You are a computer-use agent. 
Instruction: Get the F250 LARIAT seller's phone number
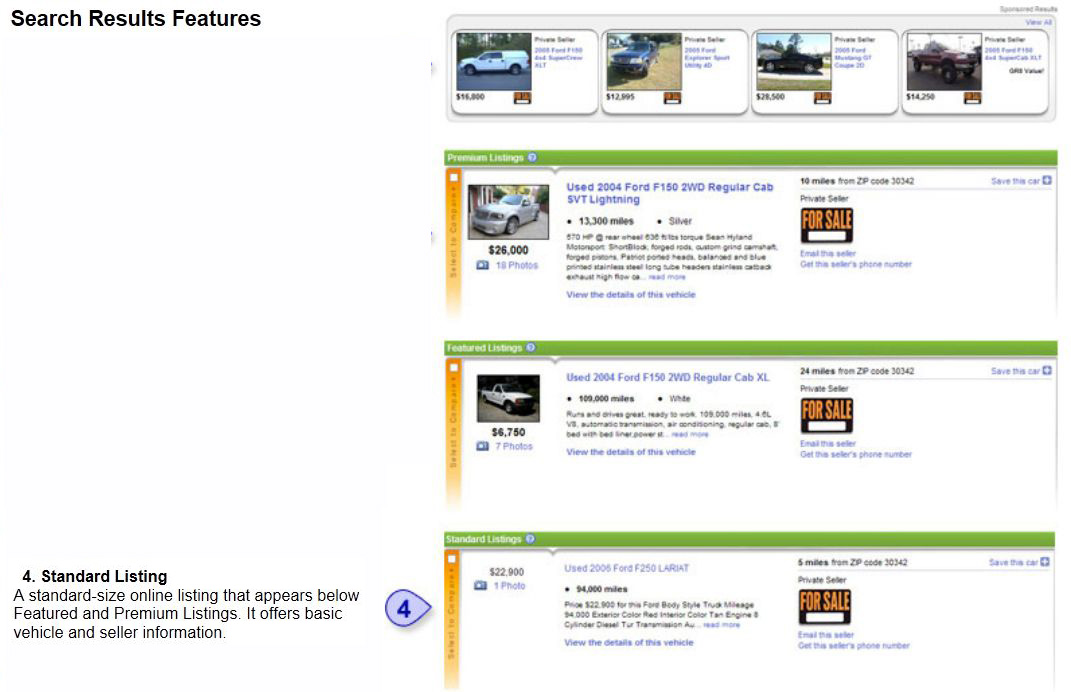click(854, 645)
